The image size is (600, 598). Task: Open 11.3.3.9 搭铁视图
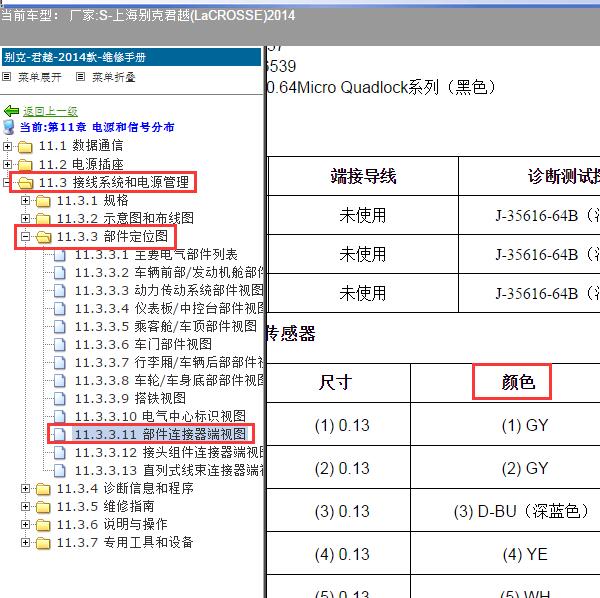pos(130,399)
